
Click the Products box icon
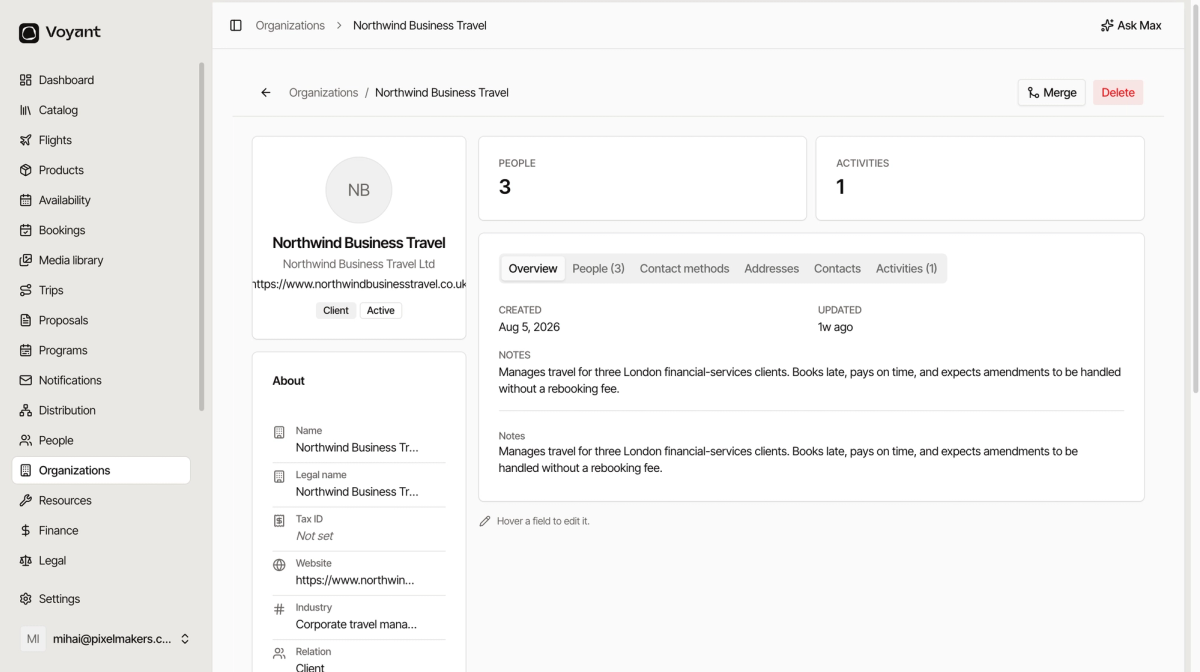point(26,170)
